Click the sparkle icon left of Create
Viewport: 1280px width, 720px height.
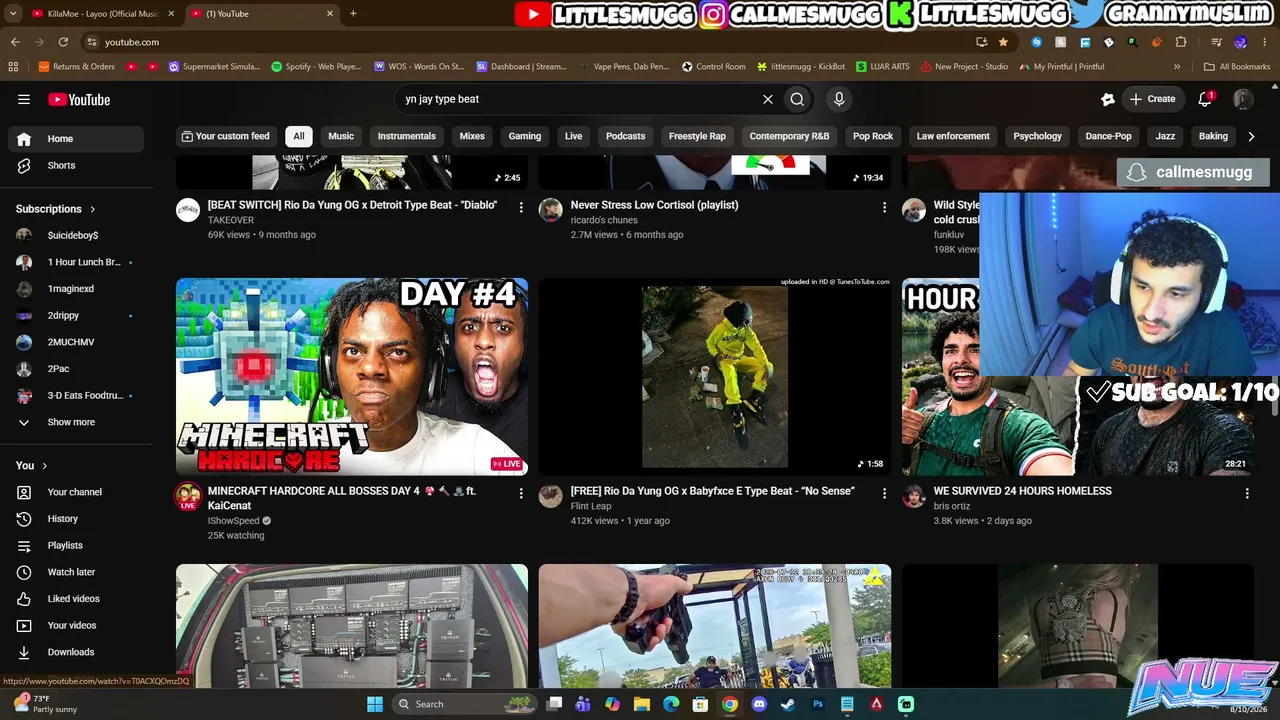(x=1108, y=99)
